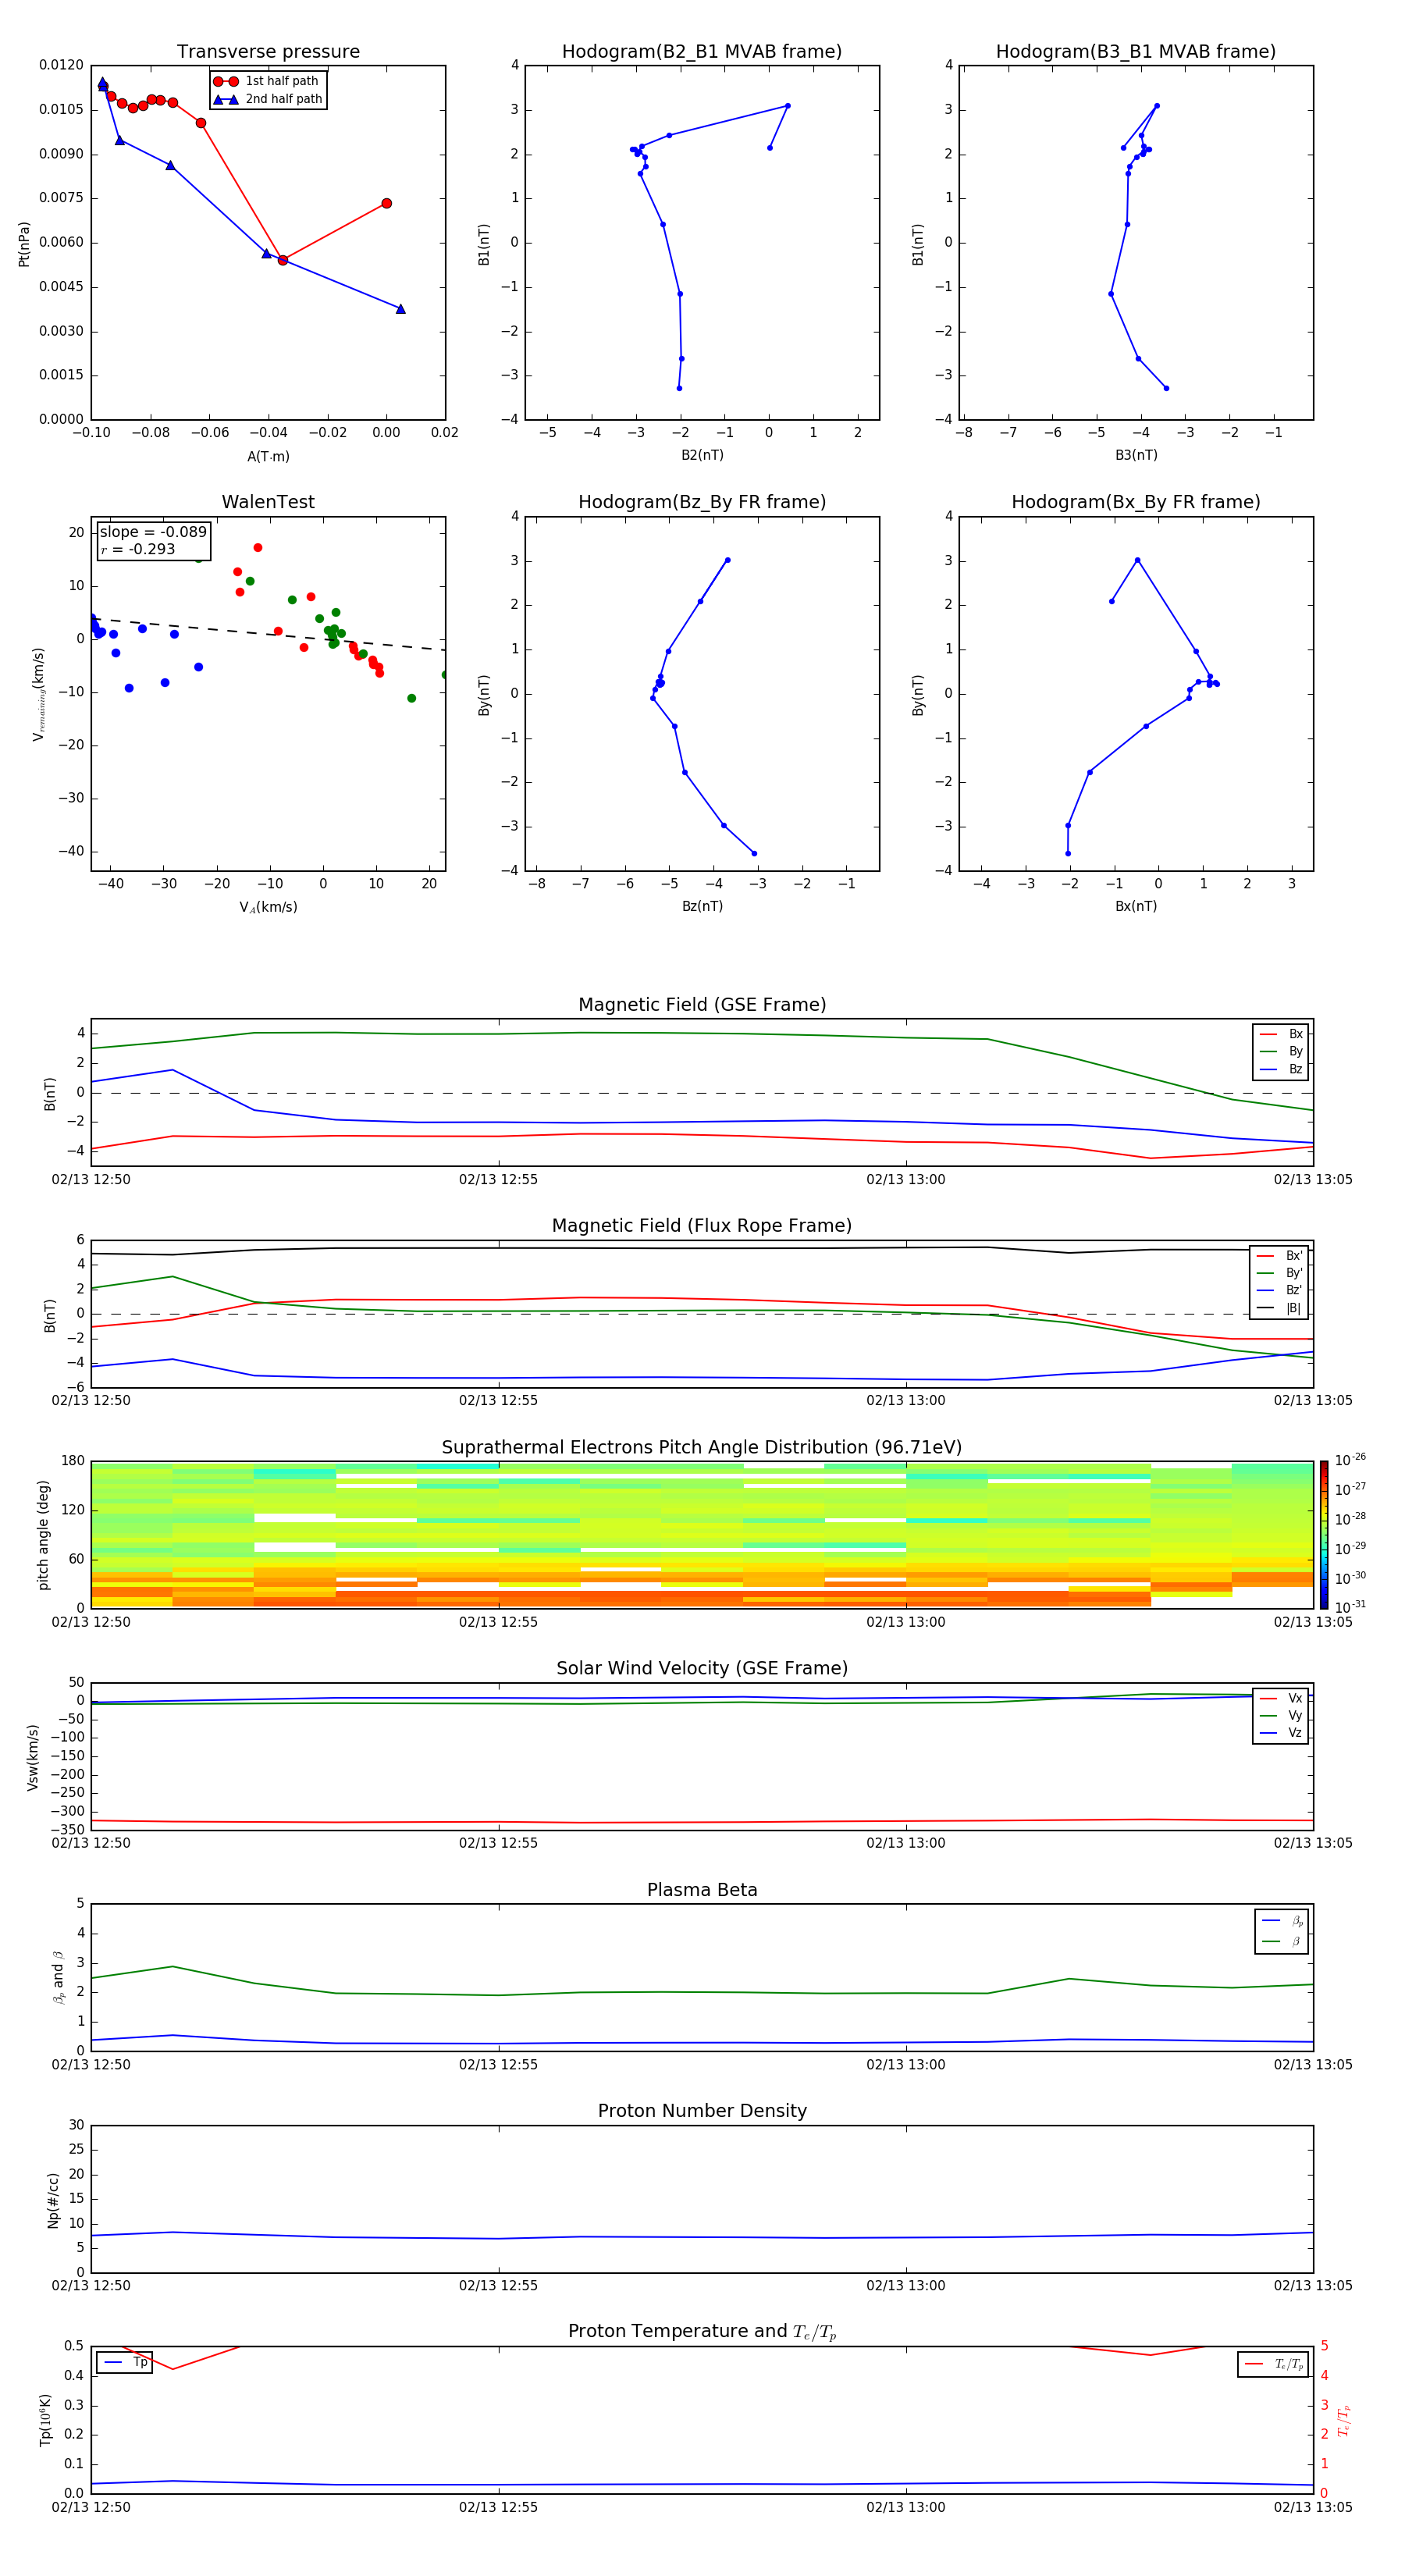The image size is (1405, 2576).
Task: Click the 'r = -0.293' annotation
Action: pos(138,549)
